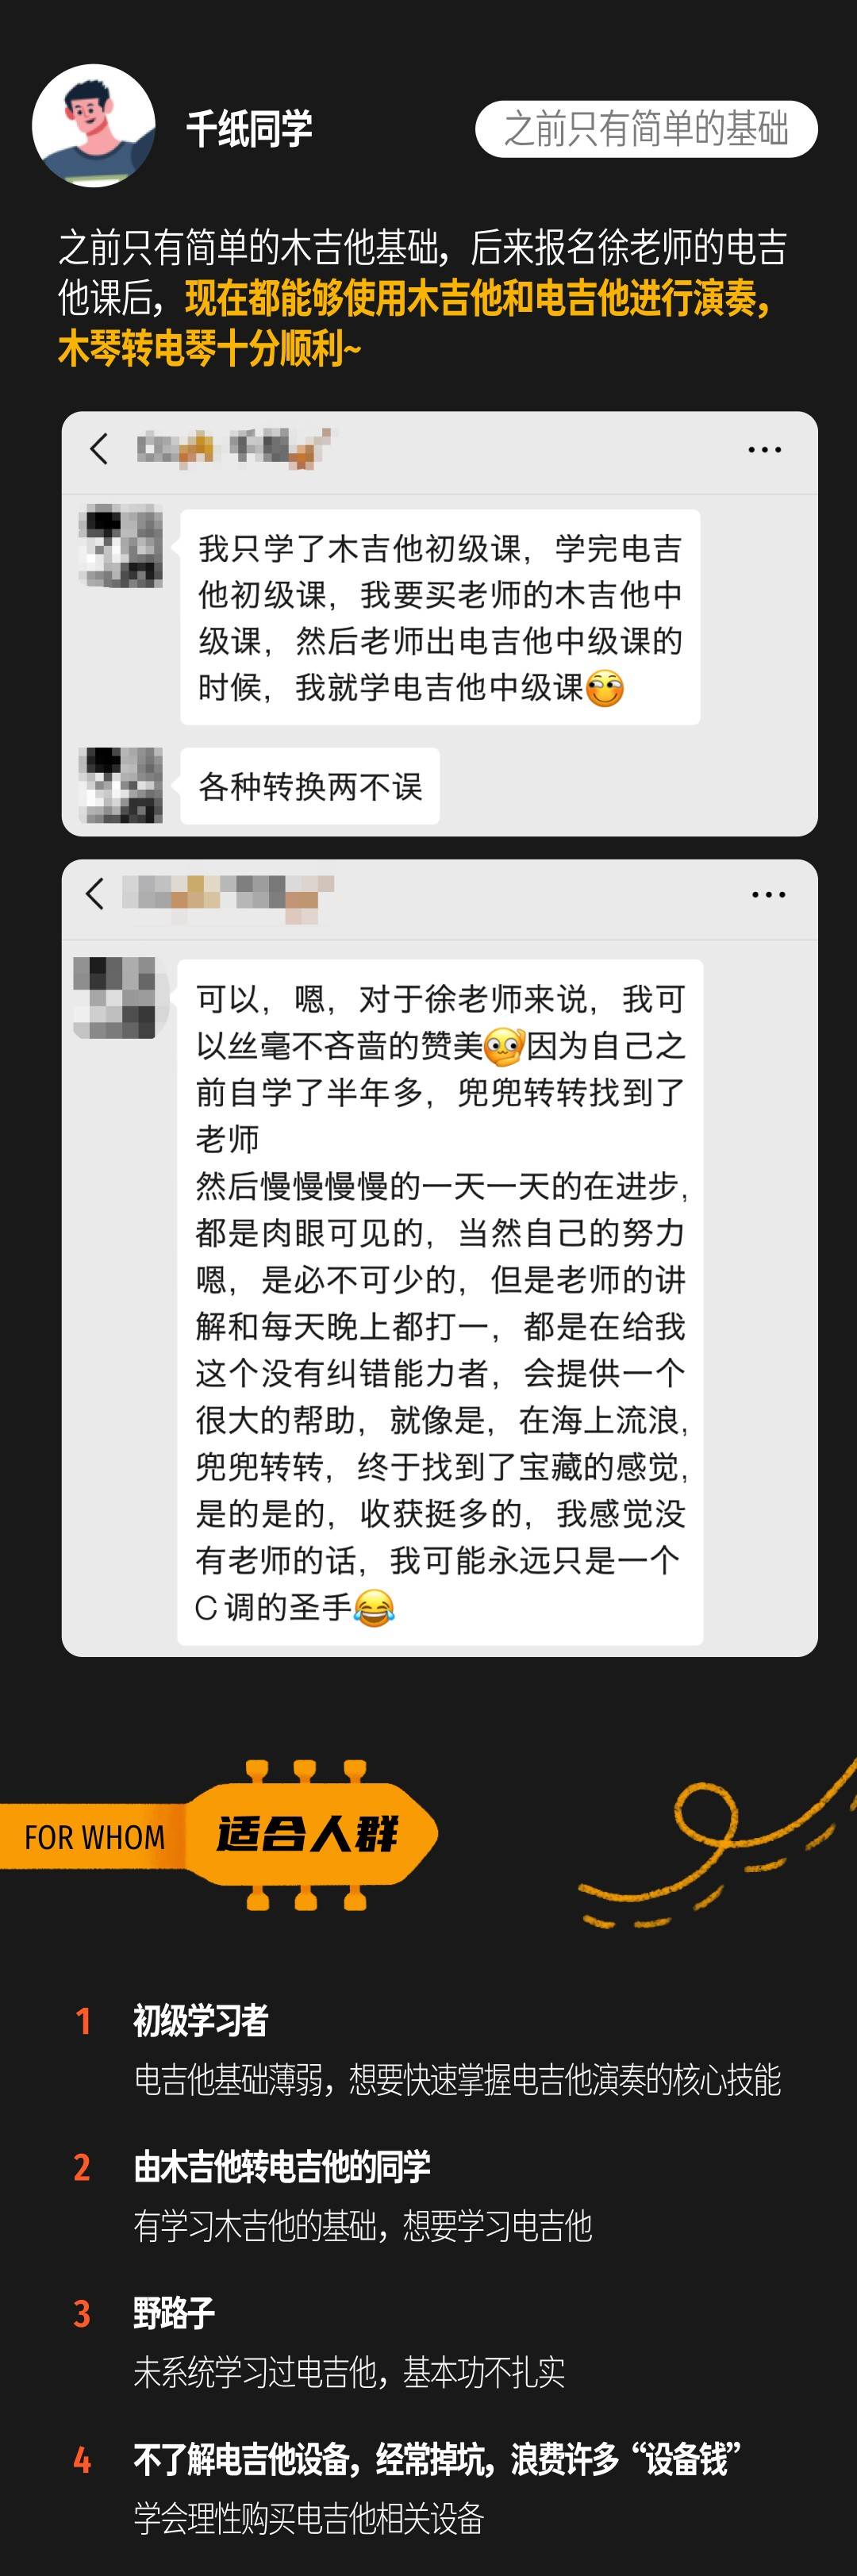The image size is (857, 2576).
Task: Open three-dot menu in first chat header
Action: coord(765,450)
